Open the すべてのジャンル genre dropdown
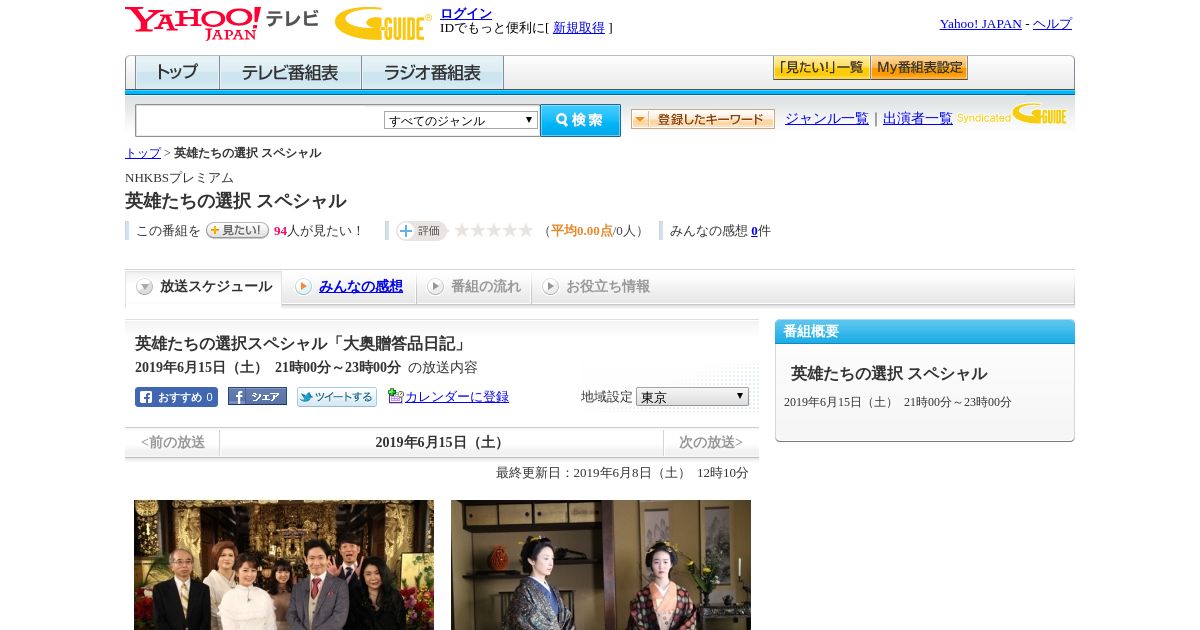This screenshot has height=630, width=1200. coord(461,120)
